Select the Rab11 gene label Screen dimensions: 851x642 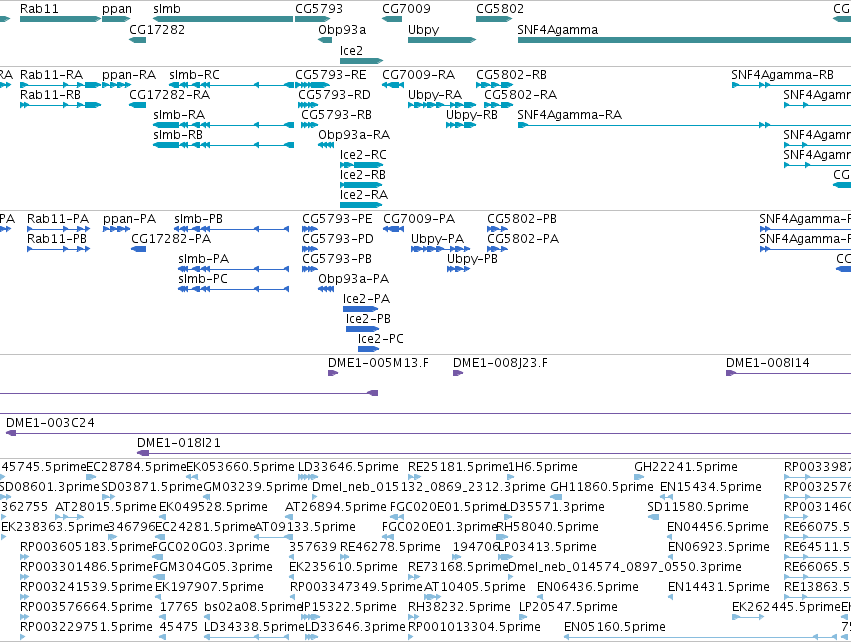(39, 9)
